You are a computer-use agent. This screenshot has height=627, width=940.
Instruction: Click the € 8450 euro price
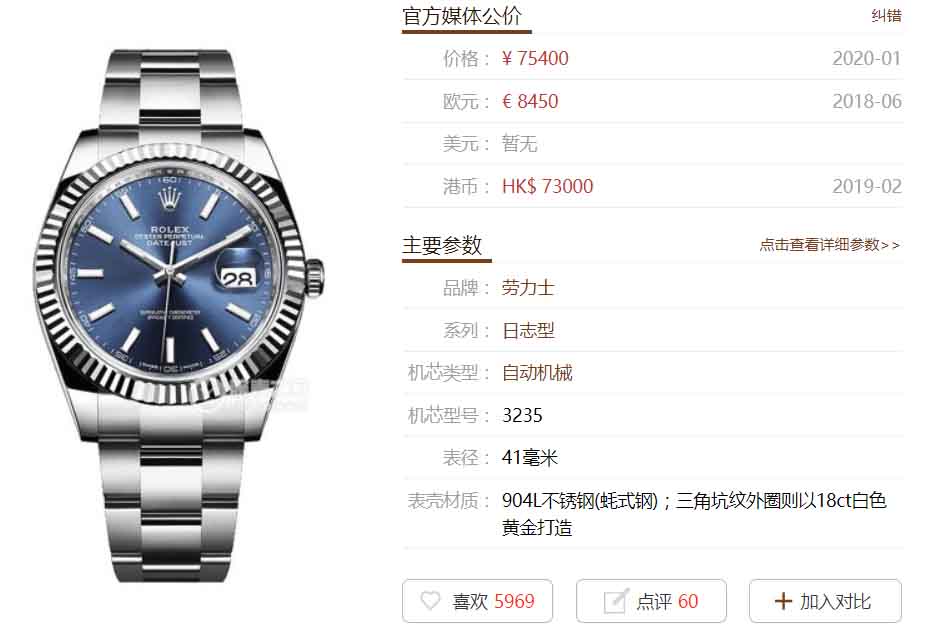pyautogui.click(x=530, y=101)
